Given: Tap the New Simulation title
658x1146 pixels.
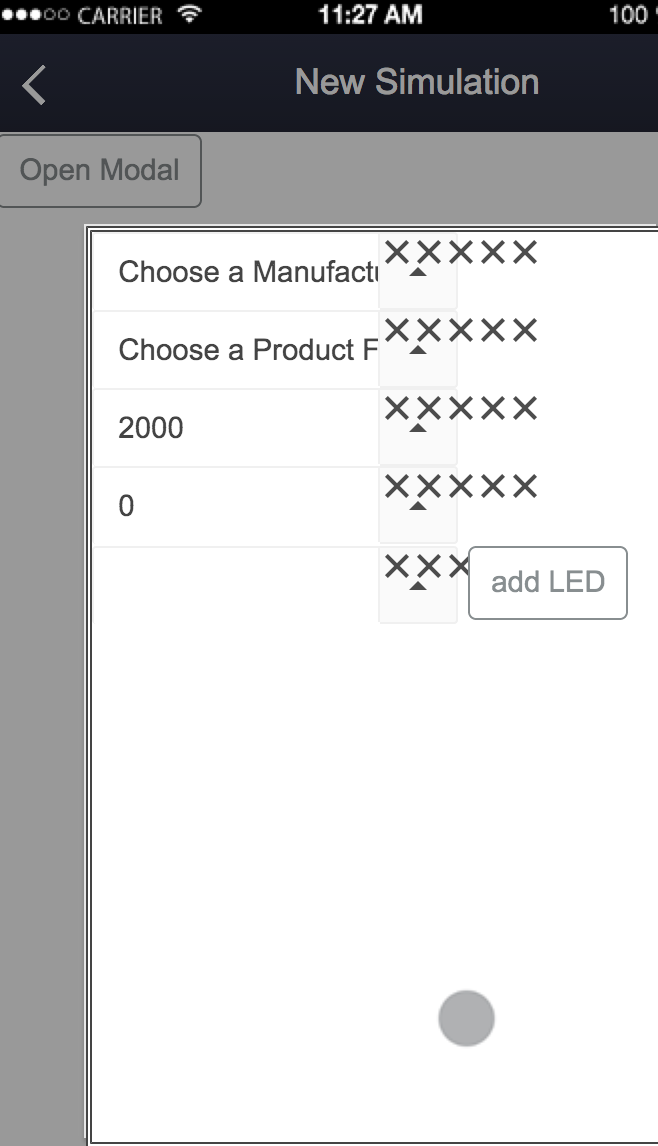Looking at the screenshot, I should (417, 82).
